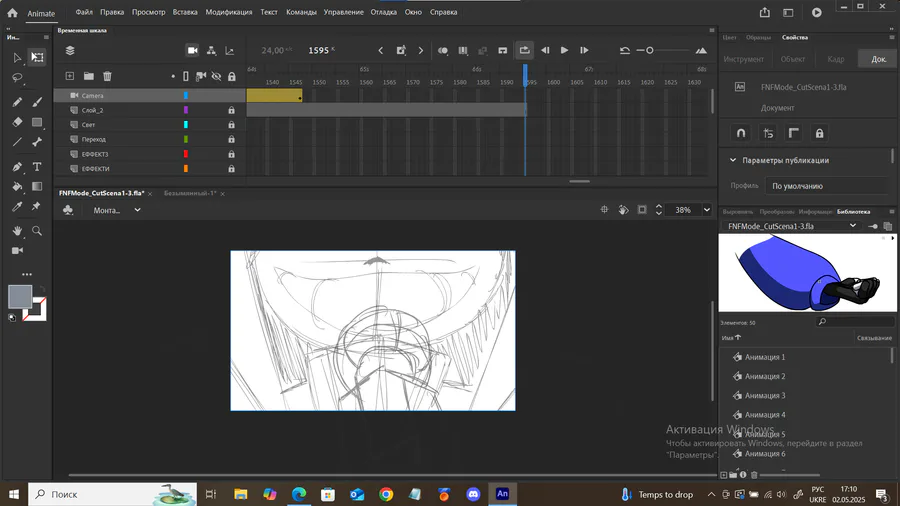The height and width of the screenshot is (506, 900).
Task: Toggle hide-all-layers eye icon in header
Action: click(x=216, y=76)
